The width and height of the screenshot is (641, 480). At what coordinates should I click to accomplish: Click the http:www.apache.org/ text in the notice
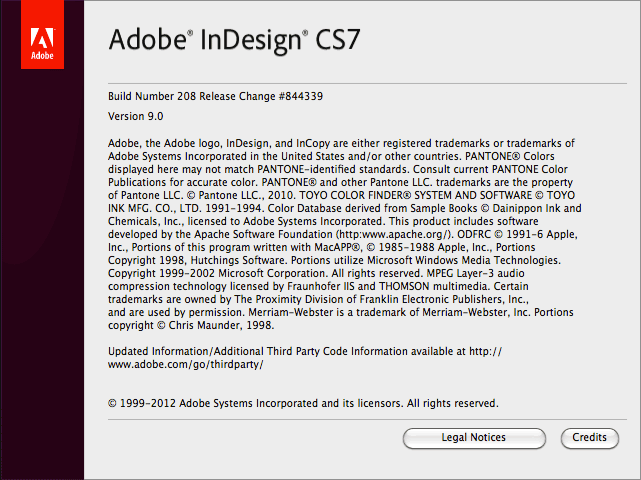pos(394,235)
